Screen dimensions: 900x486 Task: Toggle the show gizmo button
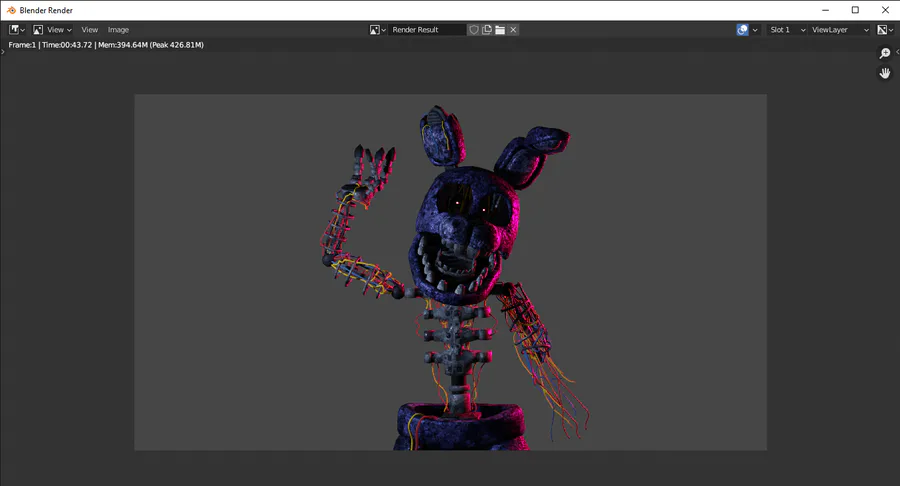[x=742, y=30]
